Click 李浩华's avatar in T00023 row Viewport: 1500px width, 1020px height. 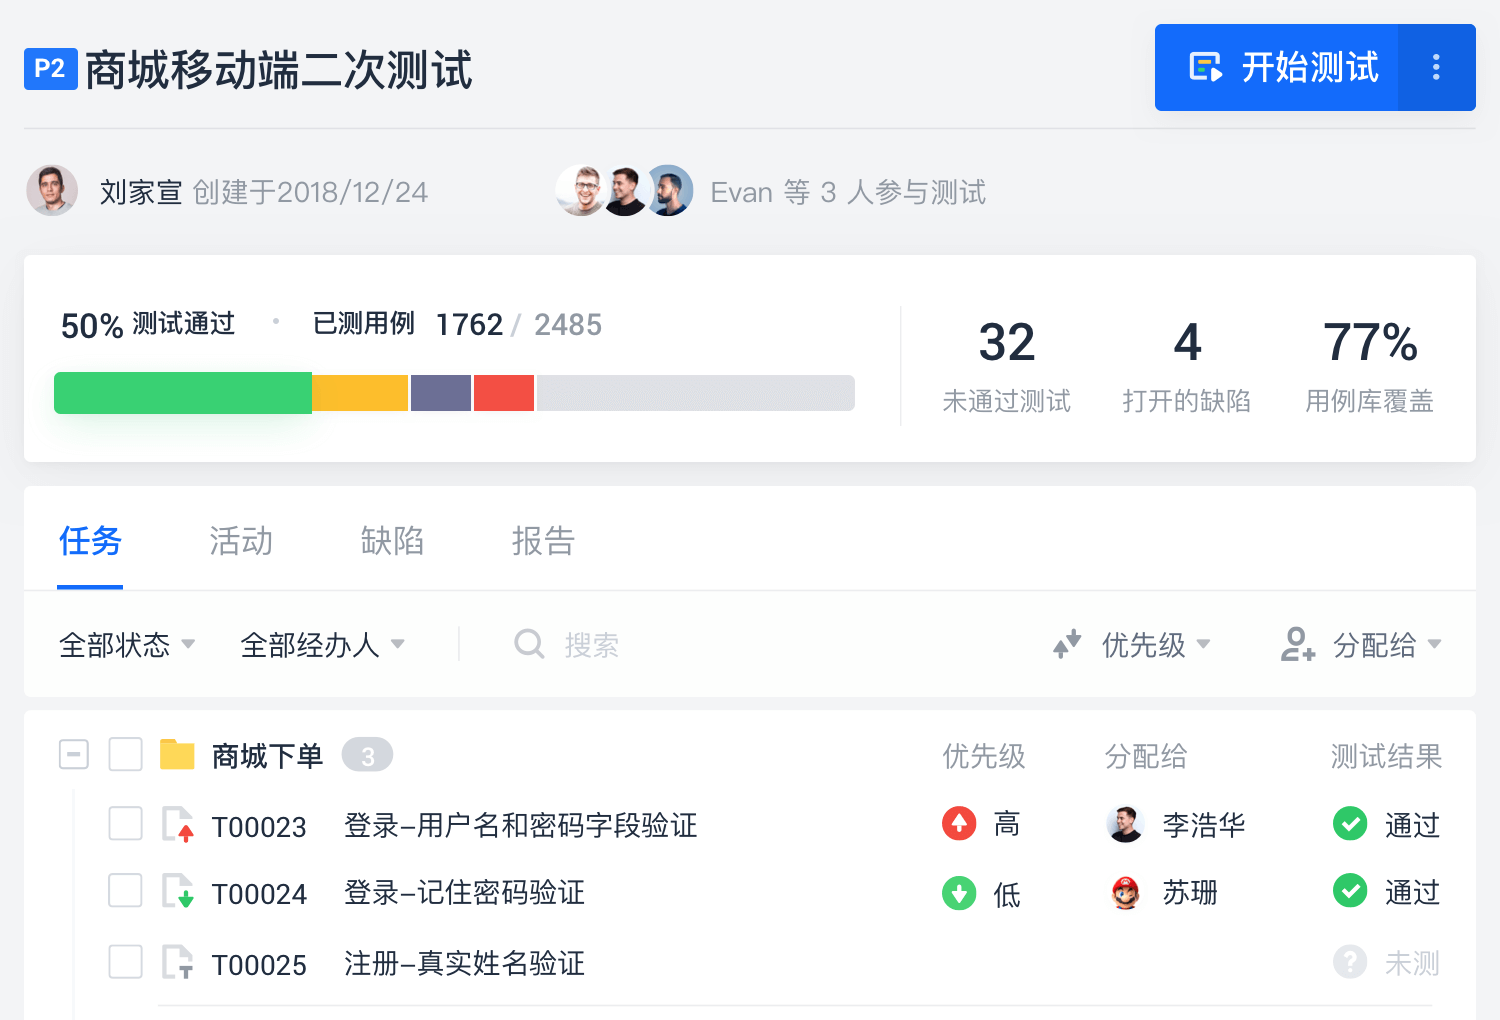tap(1125, 824)
